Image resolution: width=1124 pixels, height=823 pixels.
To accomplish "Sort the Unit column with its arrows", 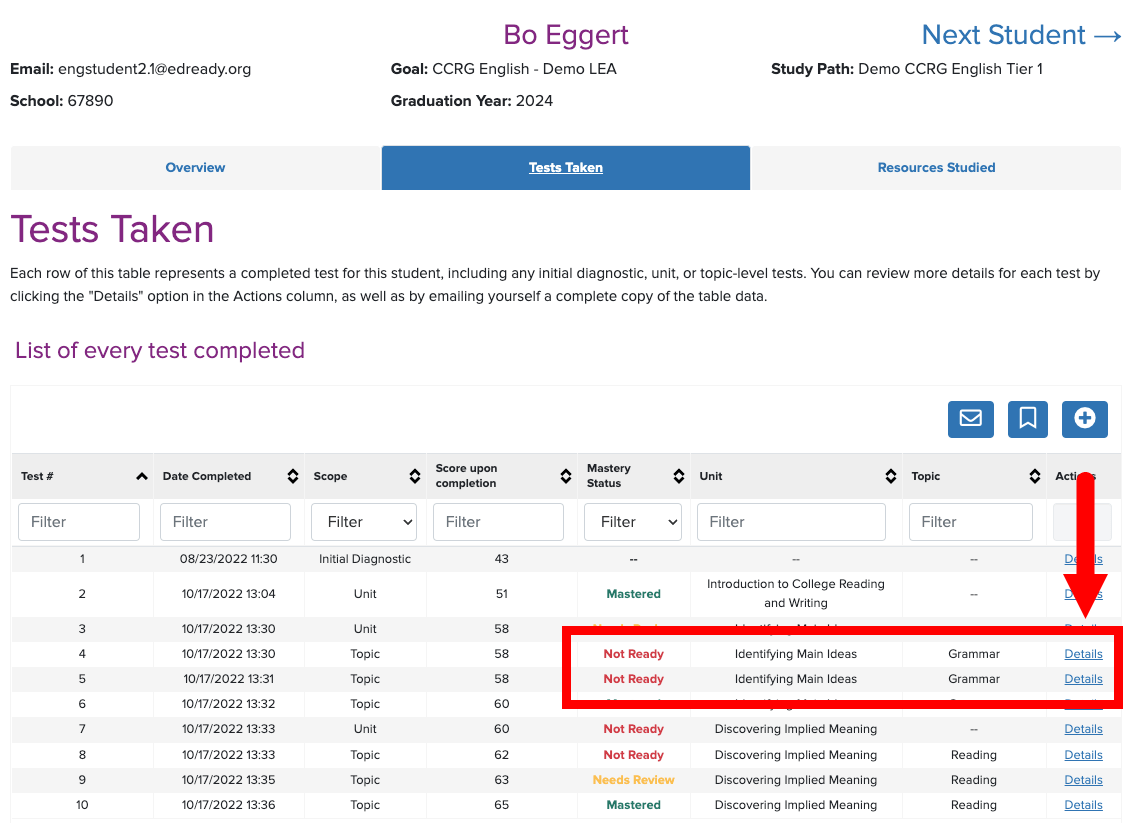I will click(891, 476).
